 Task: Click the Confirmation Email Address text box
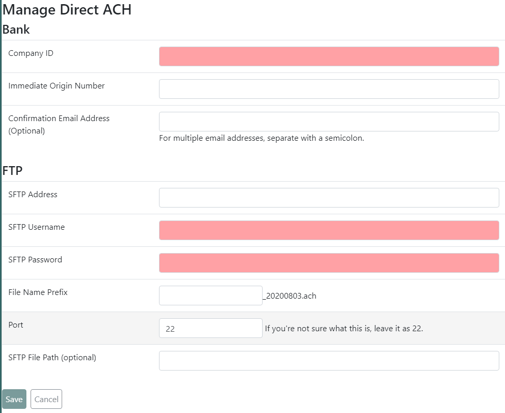coord(329,121)
